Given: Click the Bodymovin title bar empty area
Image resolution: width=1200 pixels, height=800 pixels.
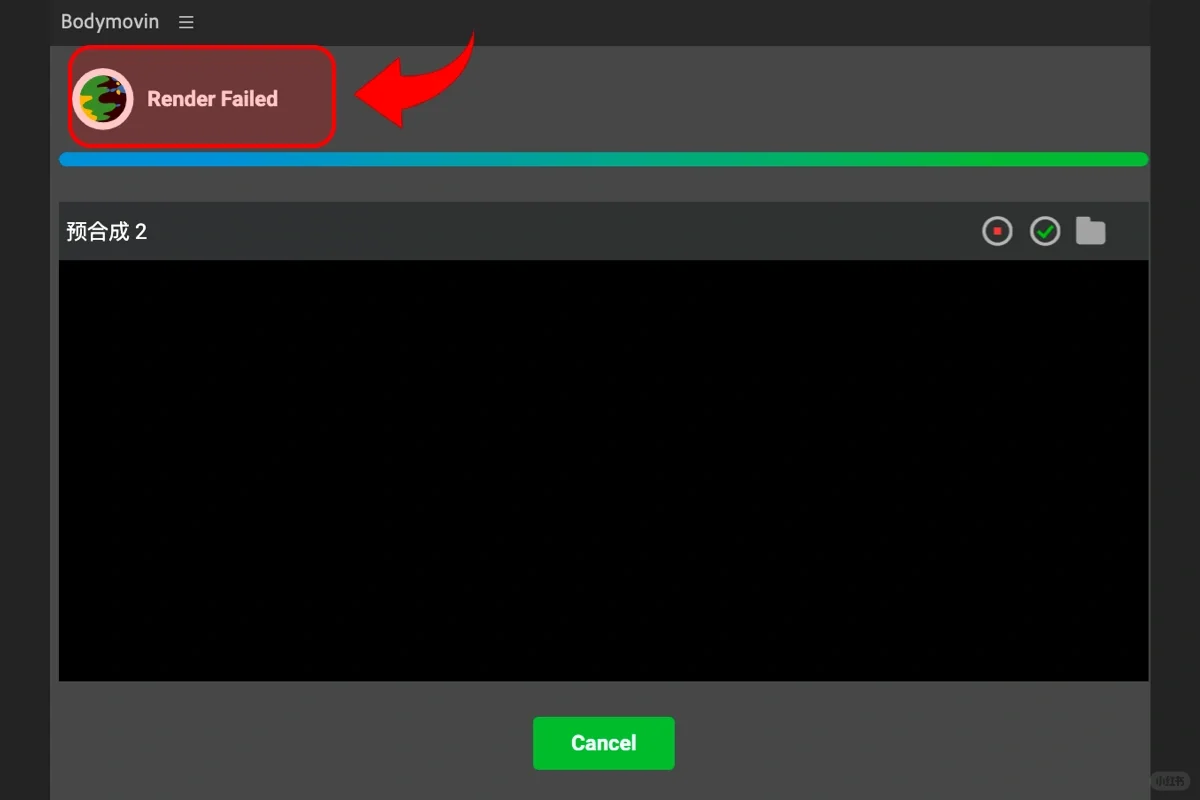Looking at the screenshot, I should pos(670,22).
